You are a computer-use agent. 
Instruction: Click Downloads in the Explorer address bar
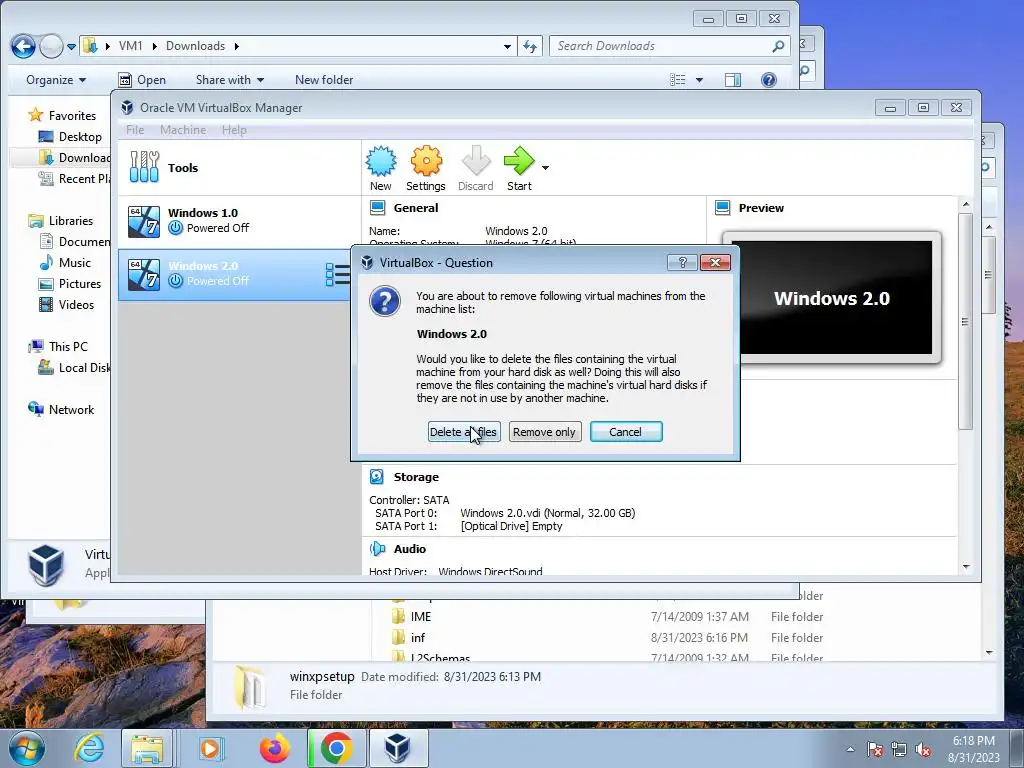click(195, 46)
